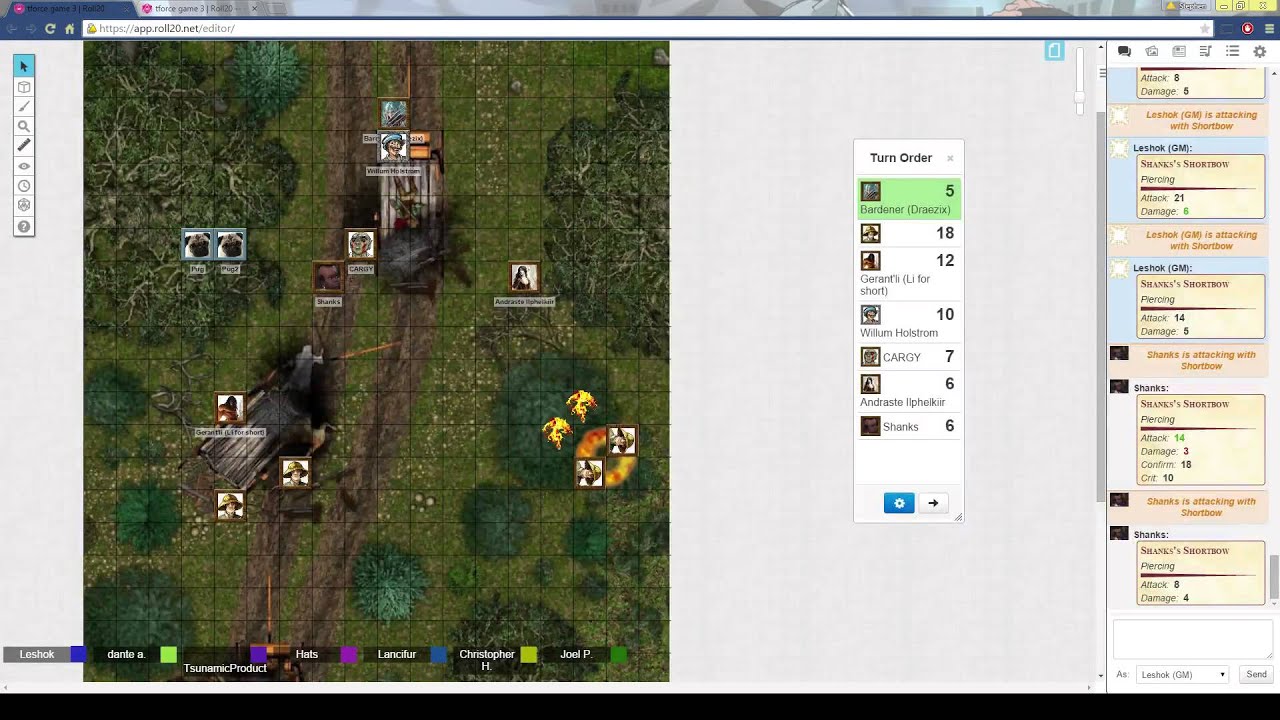
Task: Open the Art Library tab
Action: tap(1152, 51)
